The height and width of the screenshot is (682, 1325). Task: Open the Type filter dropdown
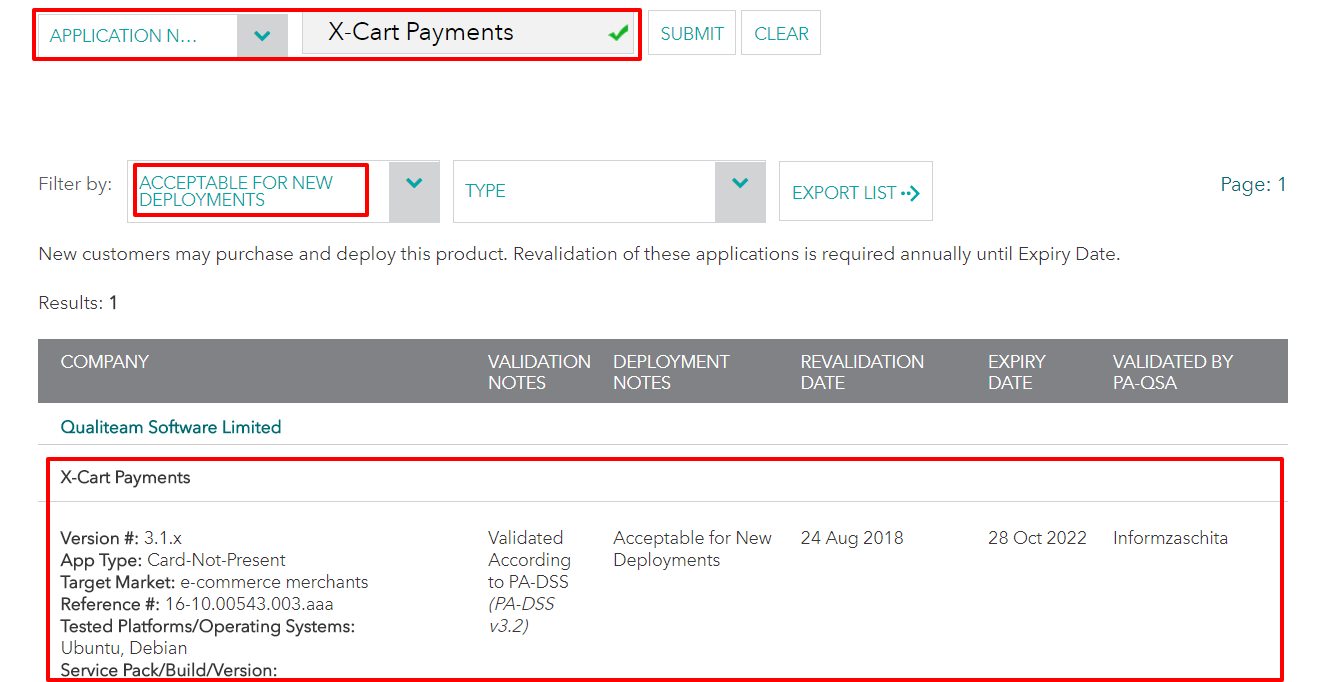(x=609, y=191)
